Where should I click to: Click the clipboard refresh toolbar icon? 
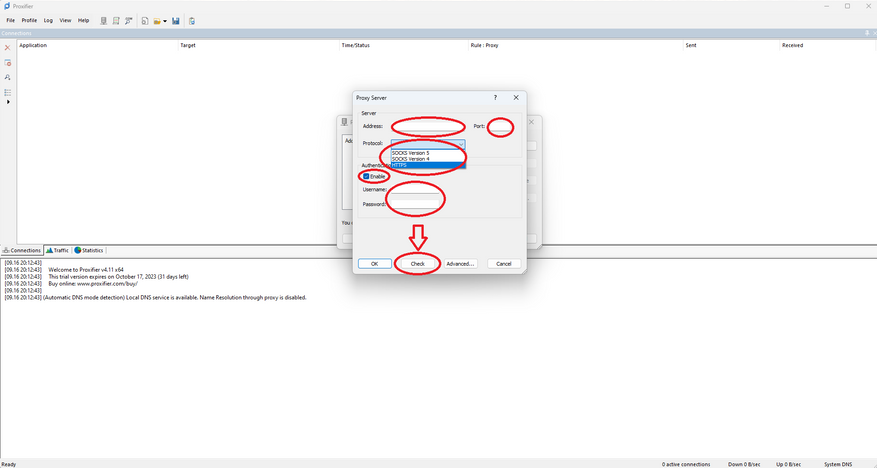[x=192, y=21]
